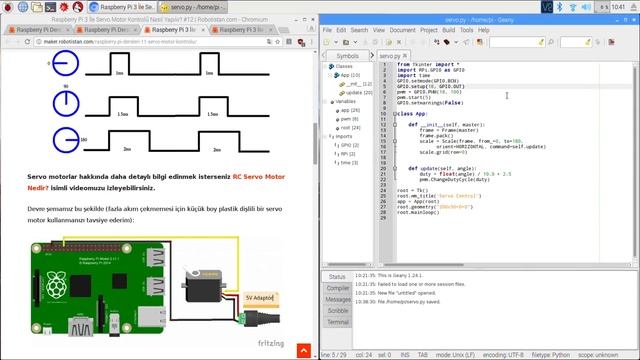Click the Compile icon in Geany toolbar

click(436, 42)
